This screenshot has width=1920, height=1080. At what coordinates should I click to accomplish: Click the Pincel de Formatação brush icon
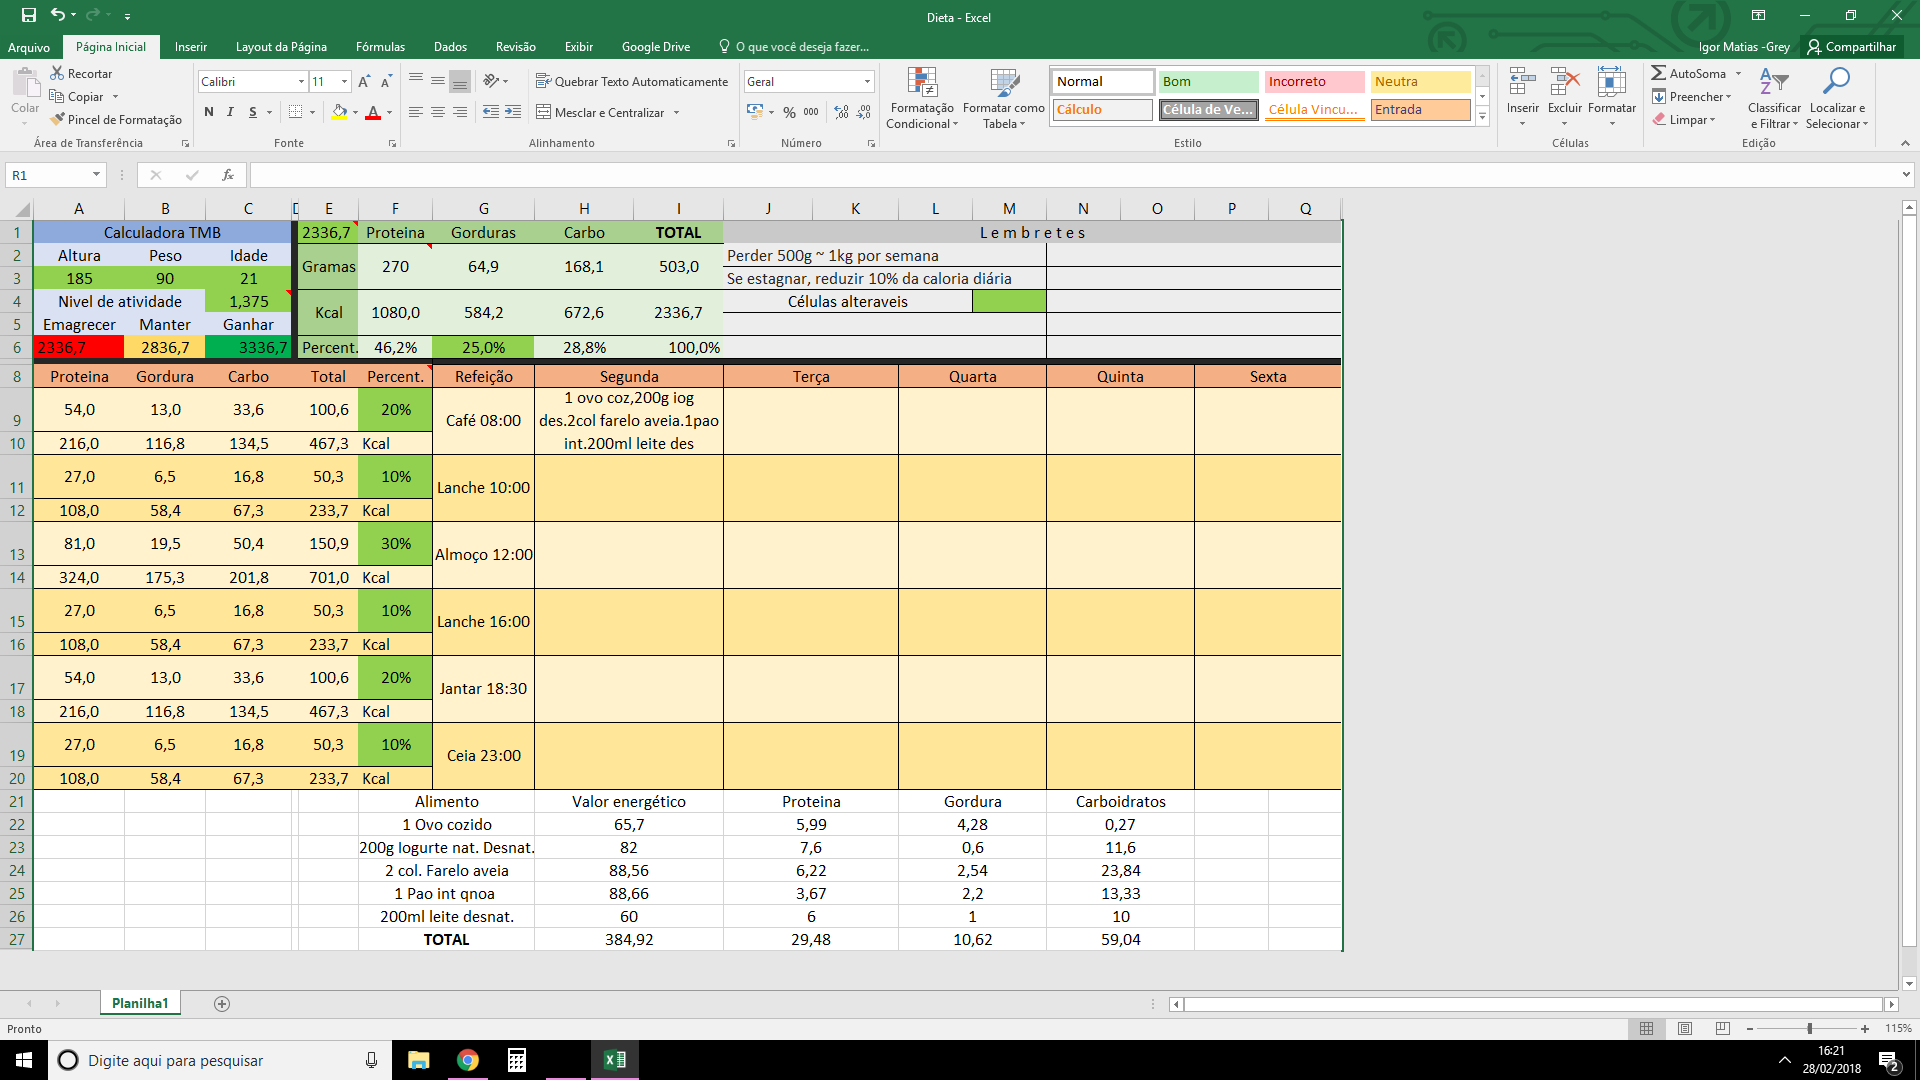[58, 119]
